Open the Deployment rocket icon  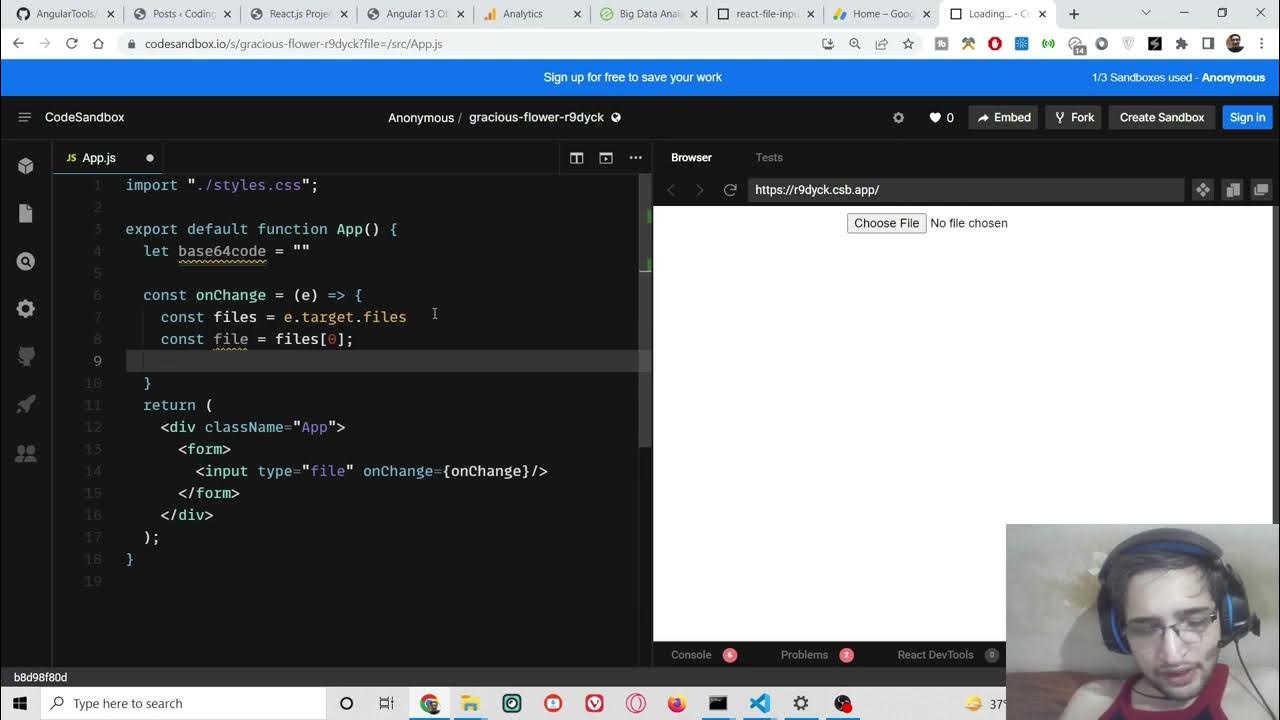(x=26, y=404)
